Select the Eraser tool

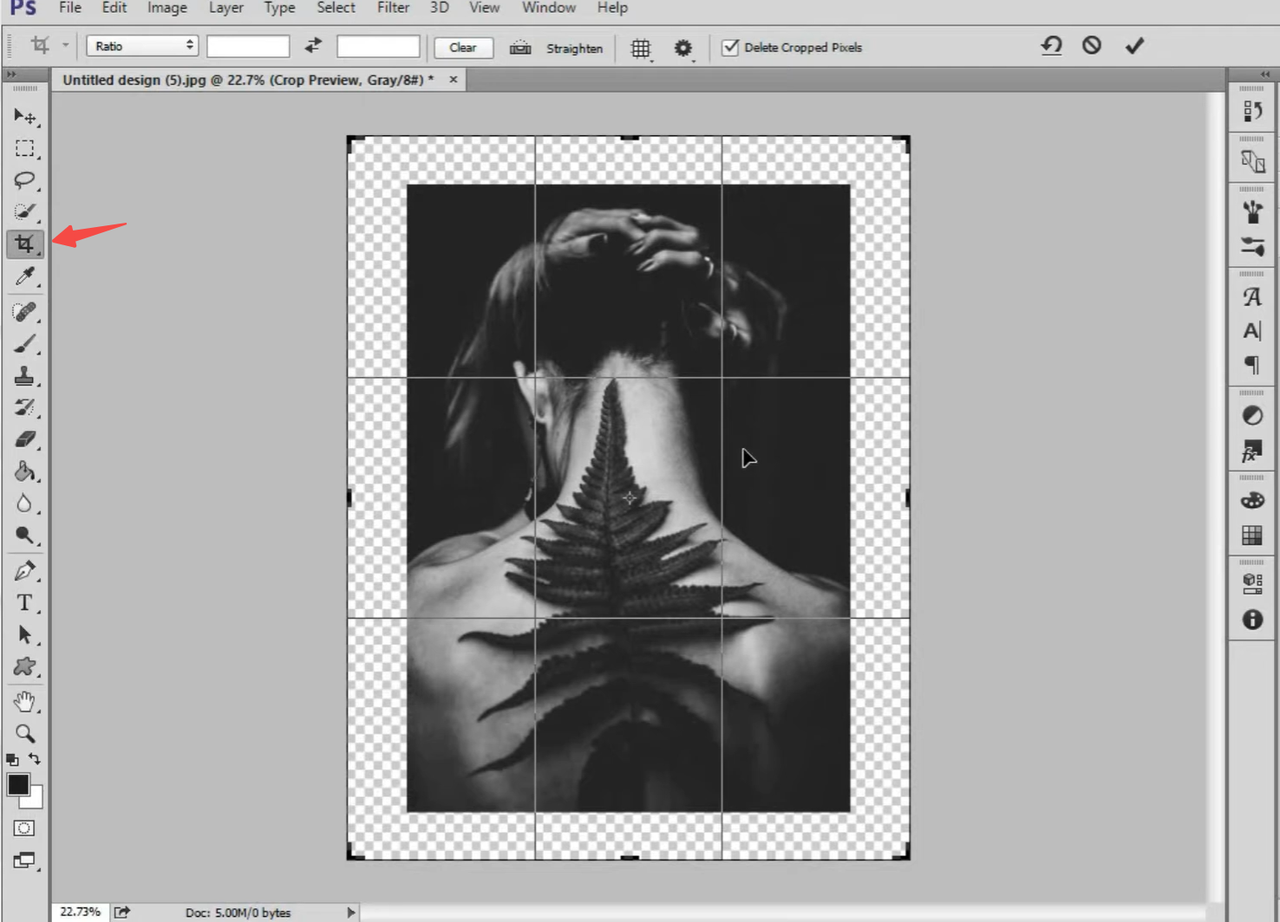[25, 439]
